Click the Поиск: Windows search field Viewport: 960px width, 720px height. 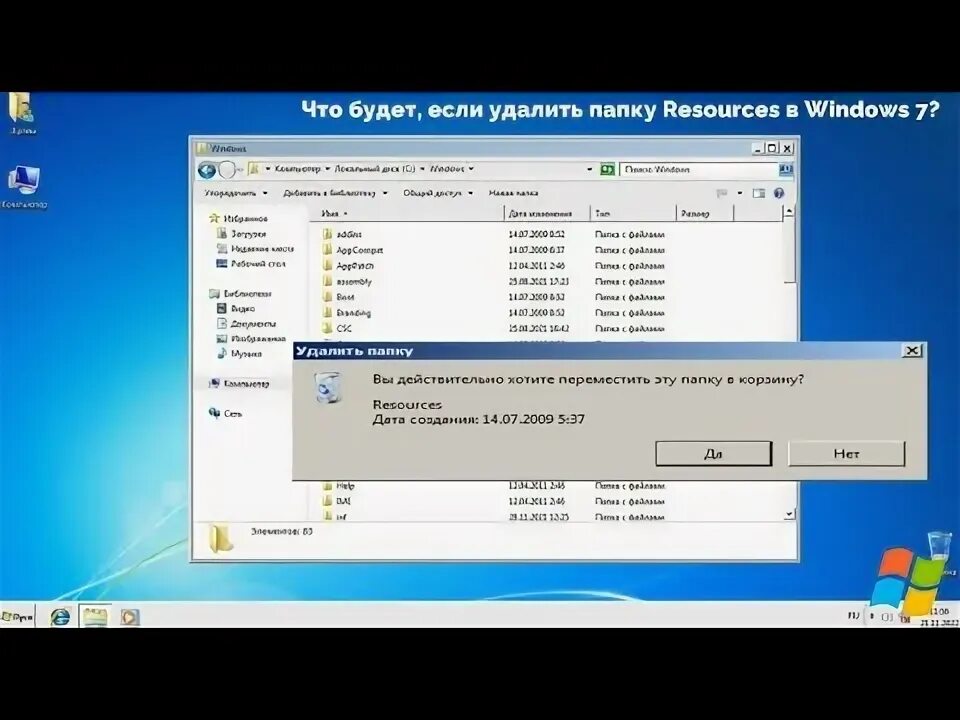[698, 170]
